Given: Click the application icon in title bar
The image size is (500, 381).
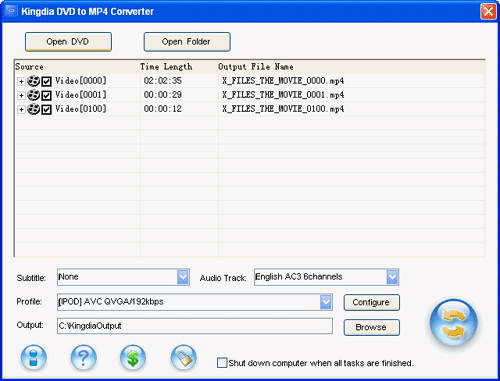Looking at the screenshot, I should (11, 11).
